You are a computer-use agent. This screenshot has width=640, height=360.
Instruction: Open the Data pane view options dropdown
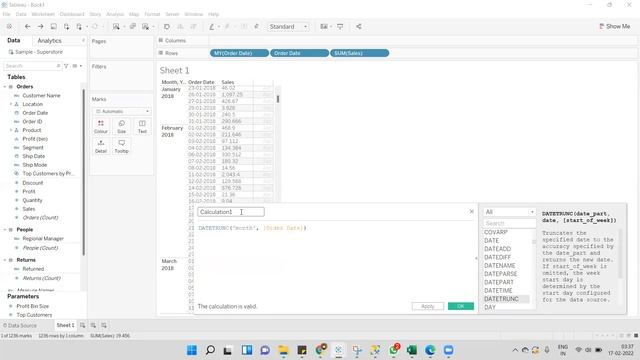(x=77, y=66)
